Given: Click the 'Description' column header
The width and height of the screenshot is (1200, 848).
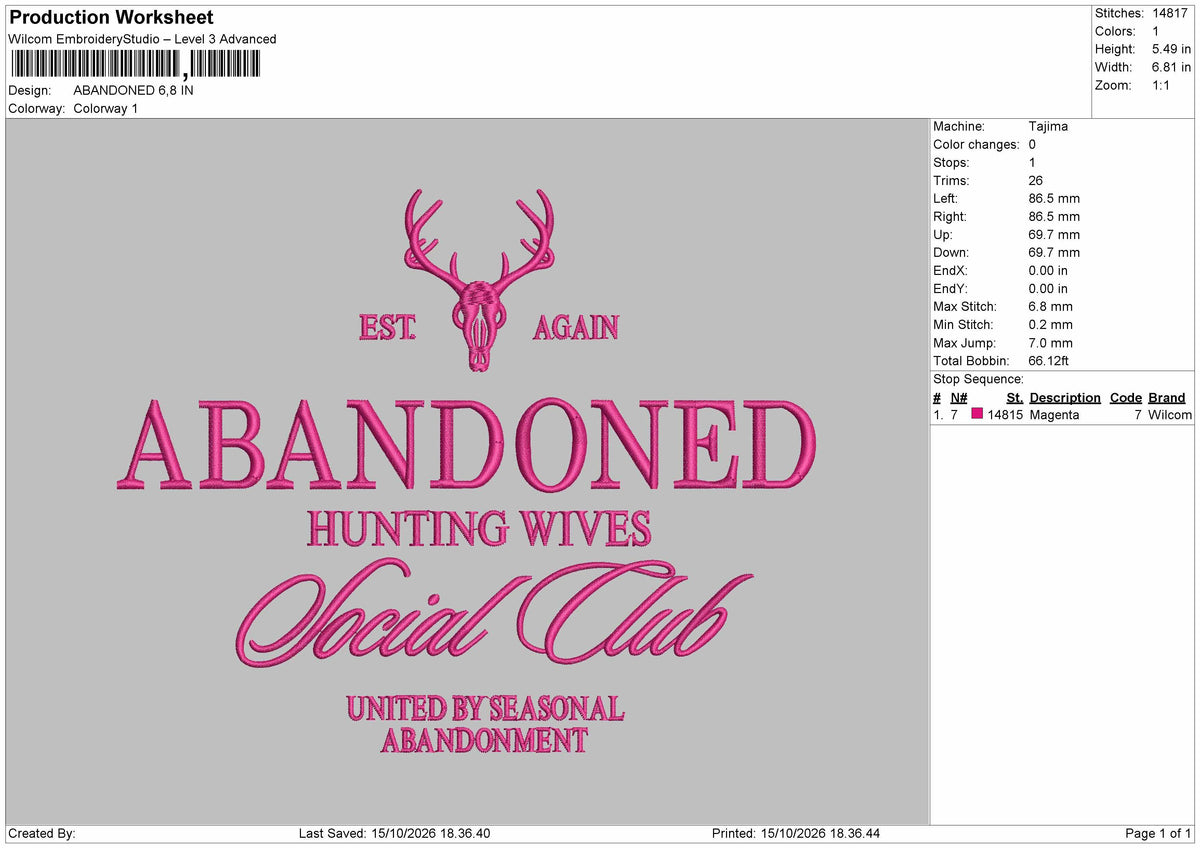Looking at the screenshot, I should pyautogui.click(x=1065, y=397).
